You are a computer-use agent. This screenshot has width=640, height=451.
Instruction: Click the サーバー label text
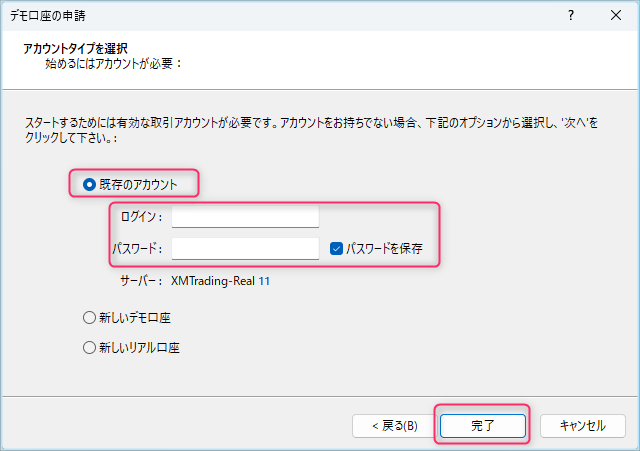(x=141, y=281)
